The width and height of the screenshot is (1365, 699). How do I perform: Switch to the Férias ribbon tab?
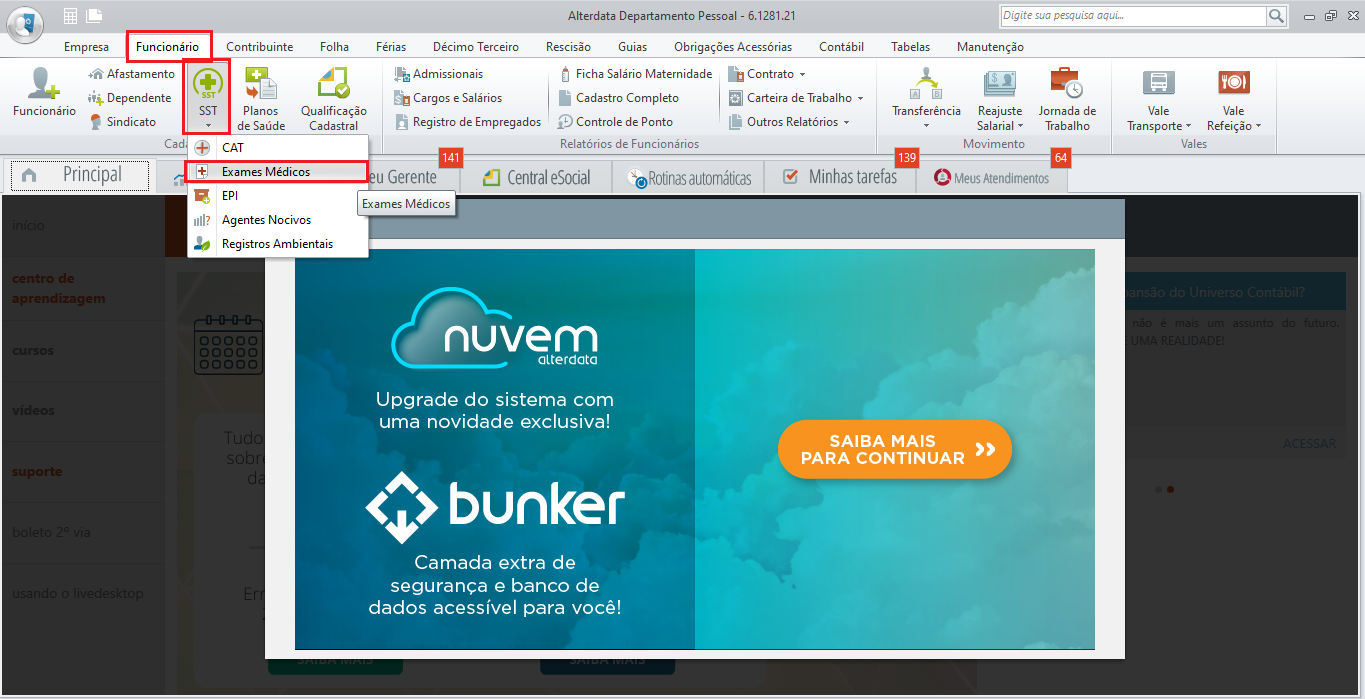pos(391,47)
